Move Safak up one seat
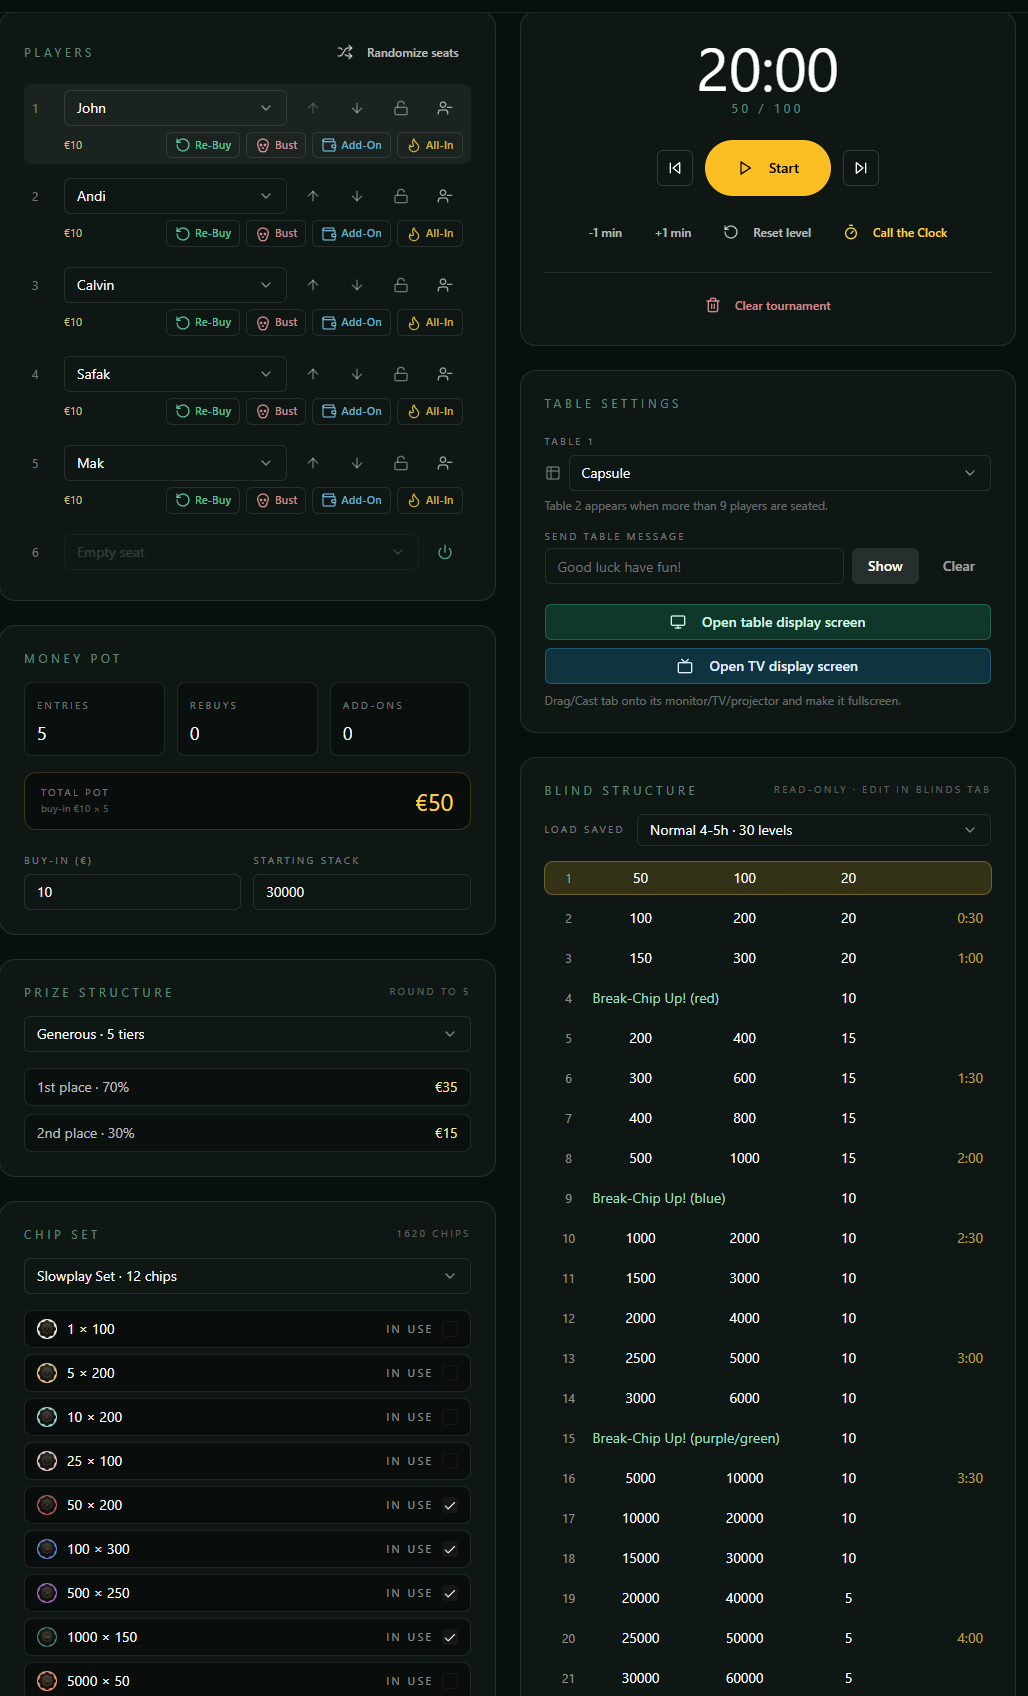Screen dimensions: 1028x1696 [313, 374]
